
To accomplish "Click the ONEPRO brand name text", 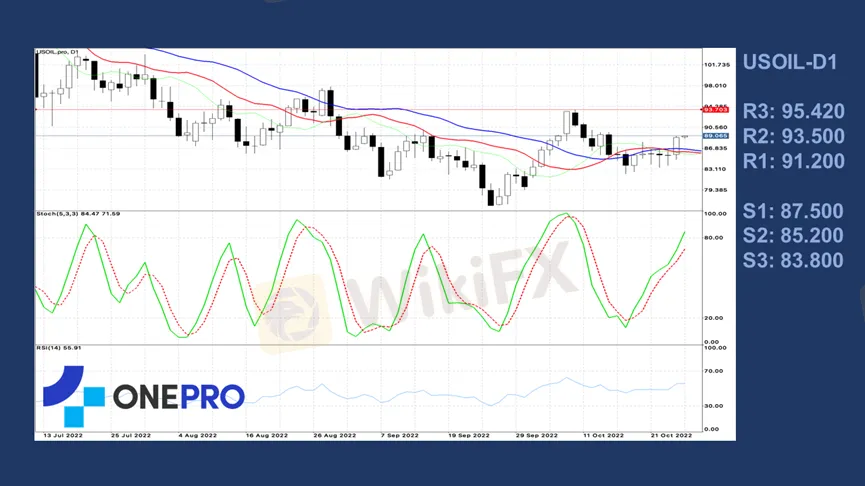I will [178, 398].
